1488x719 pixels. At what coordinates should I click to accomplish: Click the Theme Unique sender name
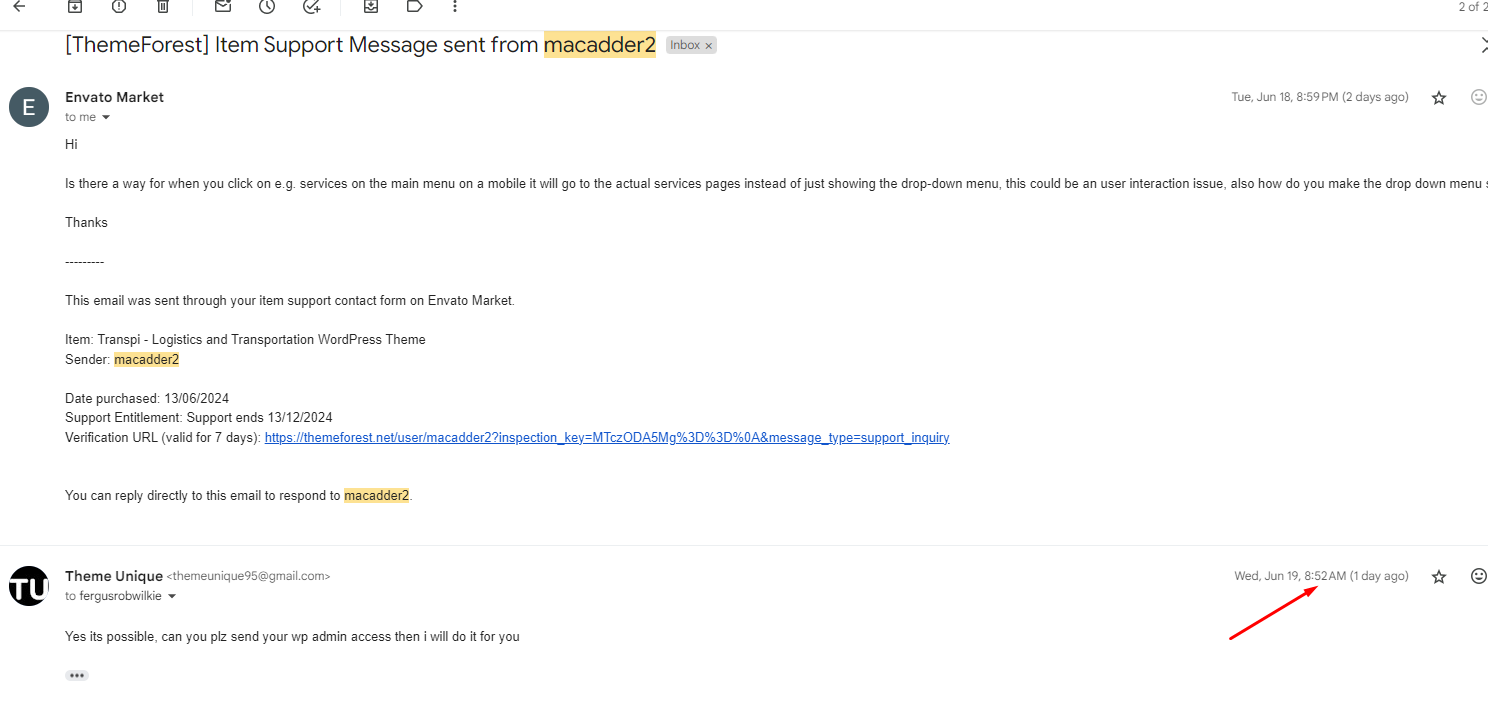[x=114, y=576]
